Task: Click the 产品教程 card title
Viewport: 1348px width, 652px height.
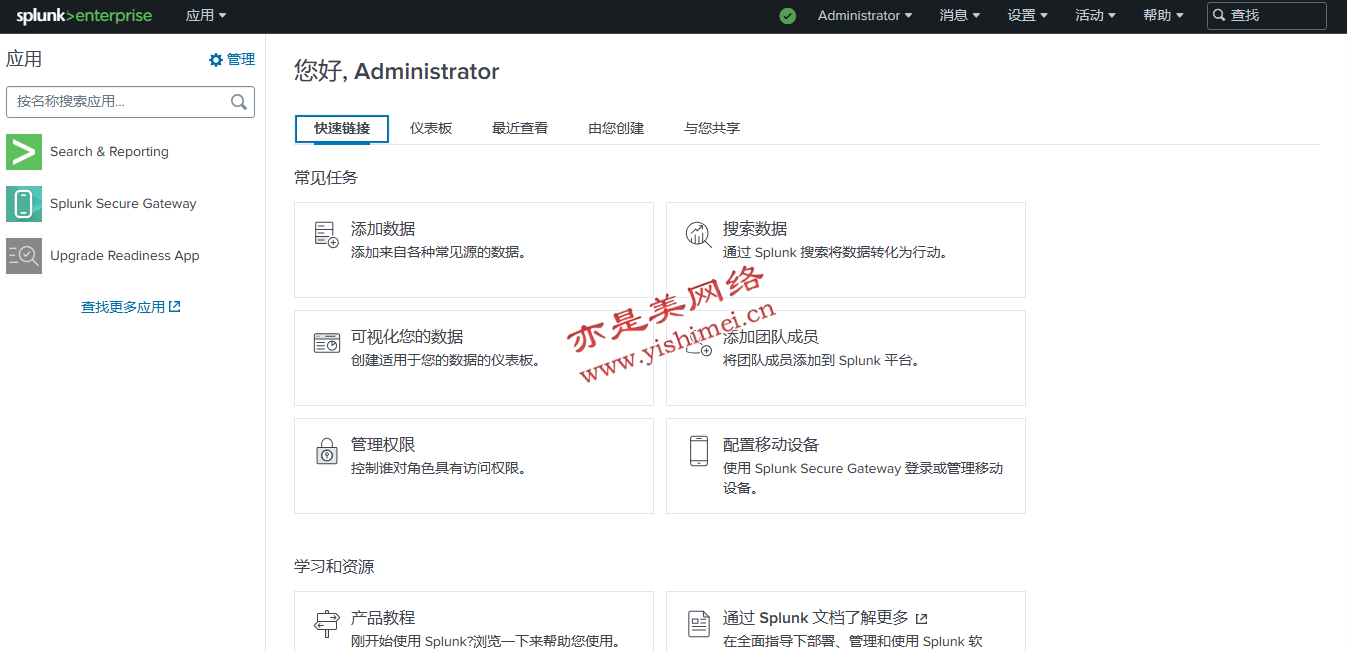Action: click(383, 618)
